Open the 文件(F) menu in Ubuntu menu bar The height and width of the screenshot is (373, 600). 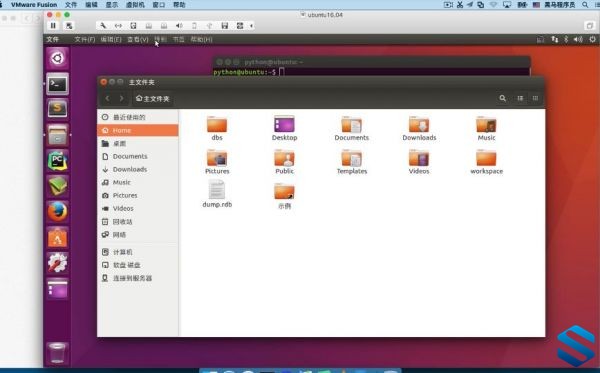coord(85,39)
